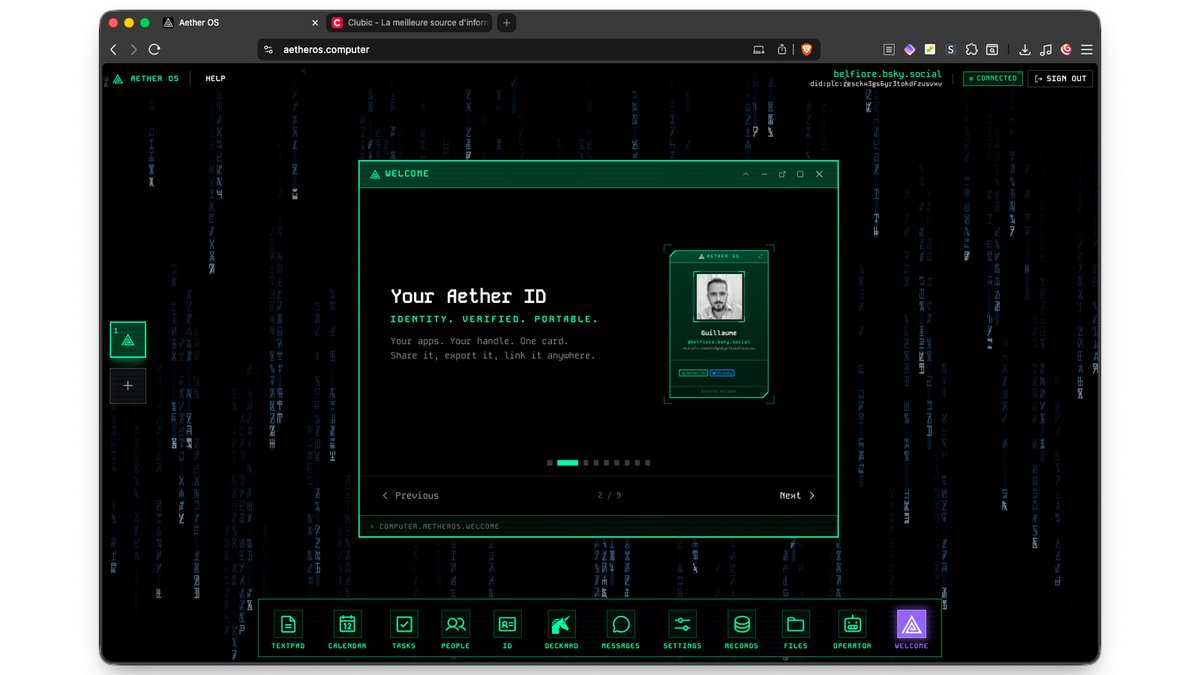Viewport: 1200px width, 675px height.
Task: Click the red swirl icon in browser toolbar
Action: (1066, 49)
